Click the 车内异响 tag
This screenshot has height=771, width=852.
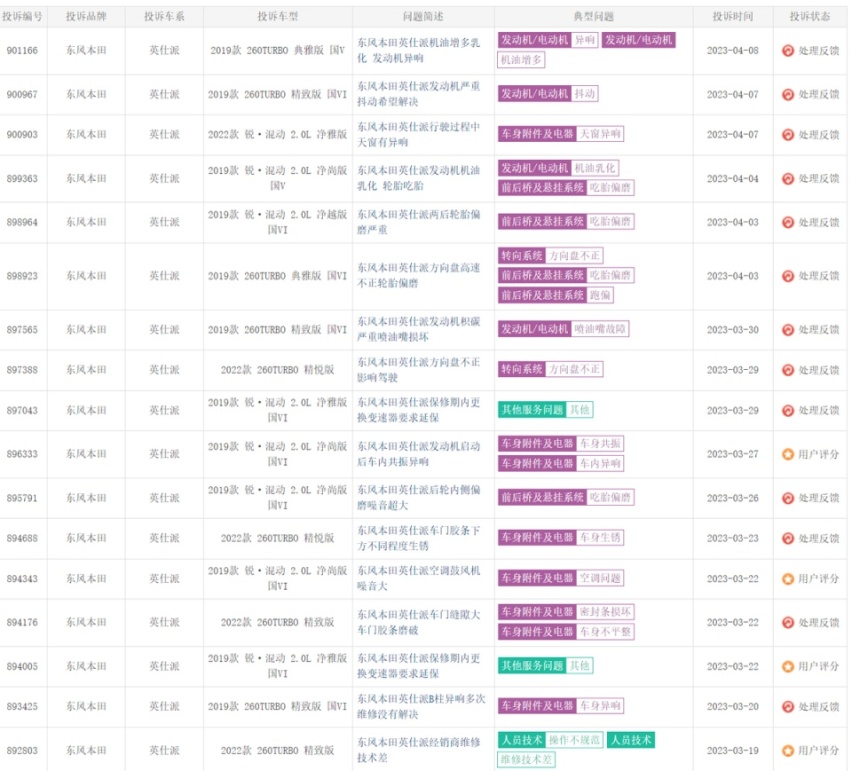[x=600, y=463]
